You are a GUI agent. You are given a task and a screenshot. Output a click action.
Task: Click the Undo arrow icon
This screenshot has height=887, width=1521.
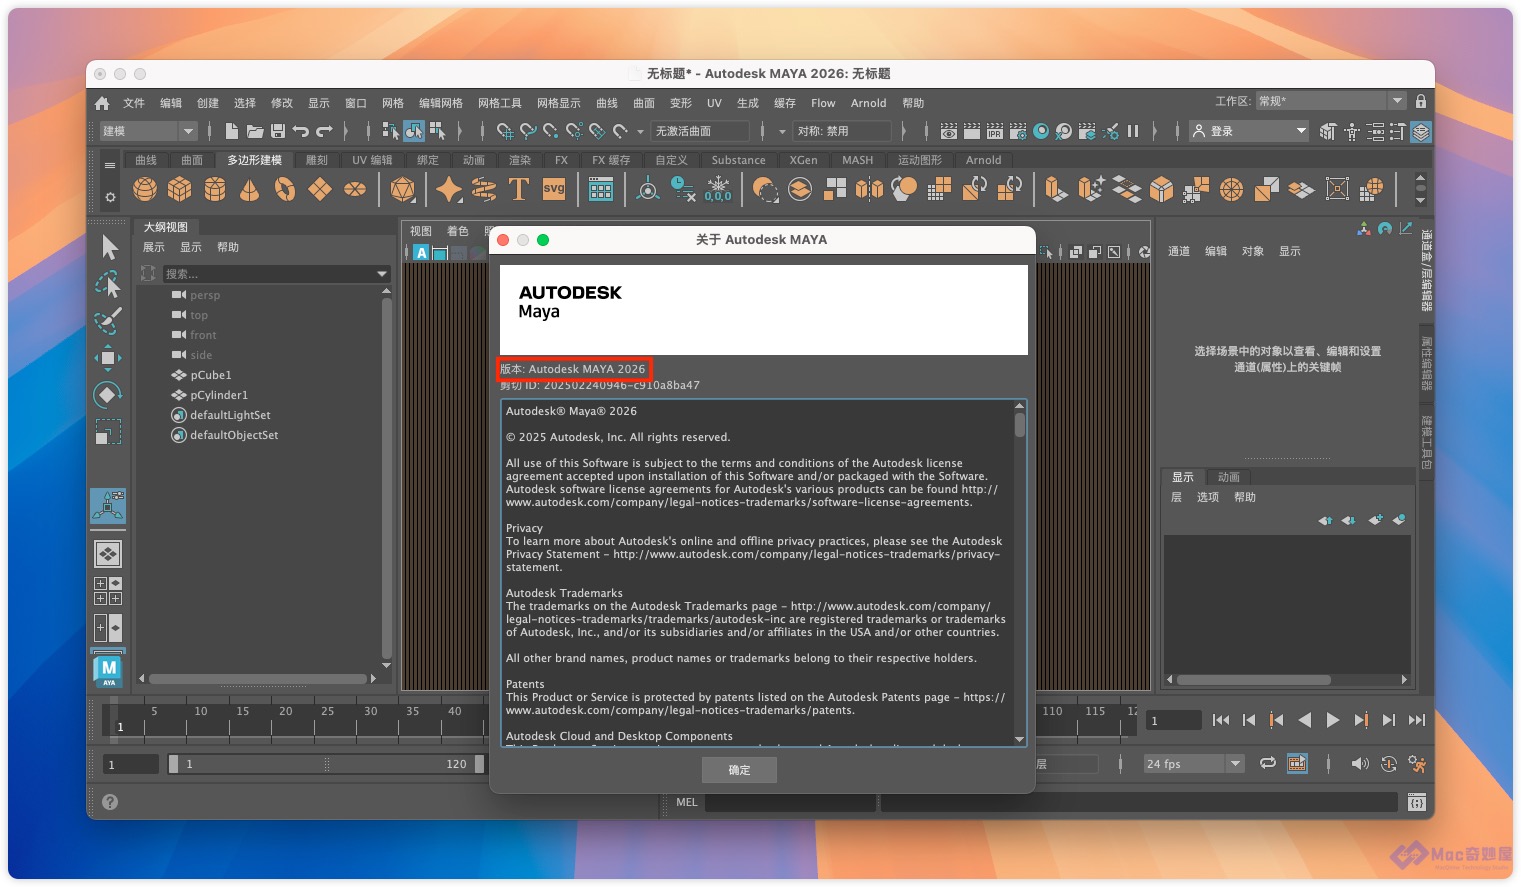[301, 131]
